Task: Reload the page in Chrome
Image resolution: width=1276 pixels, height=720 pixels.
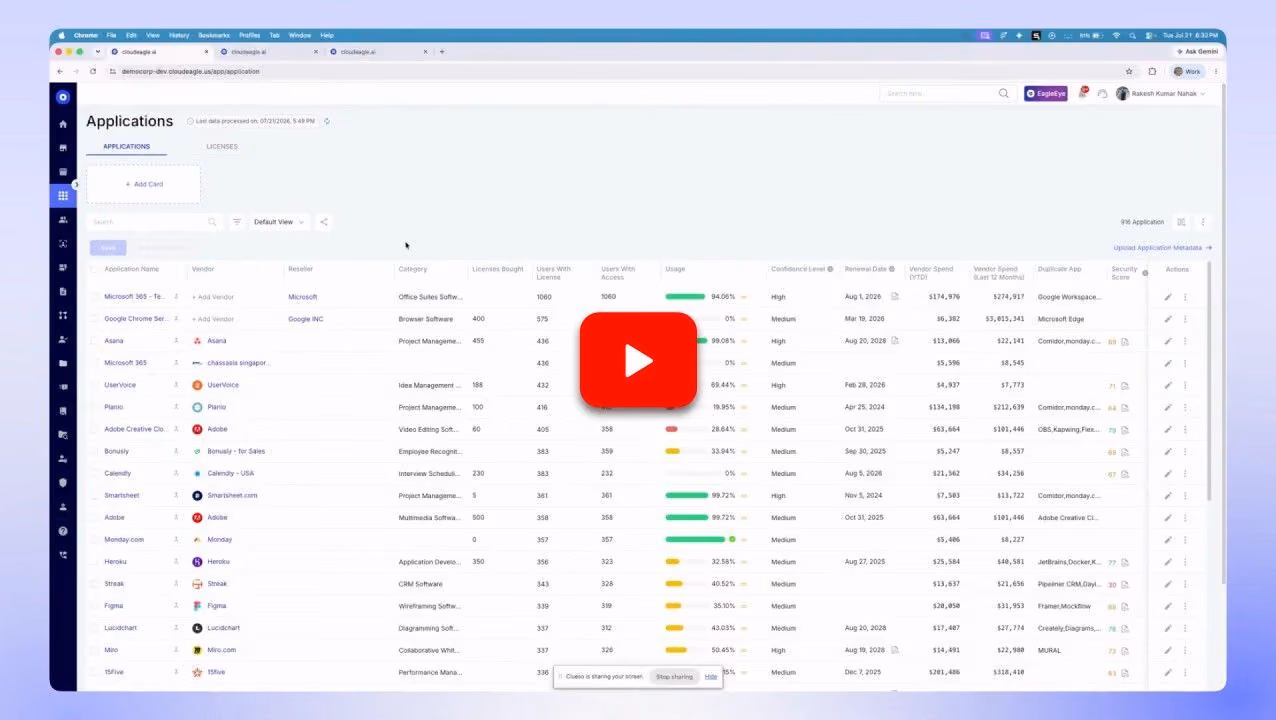Action: (93, 71)
